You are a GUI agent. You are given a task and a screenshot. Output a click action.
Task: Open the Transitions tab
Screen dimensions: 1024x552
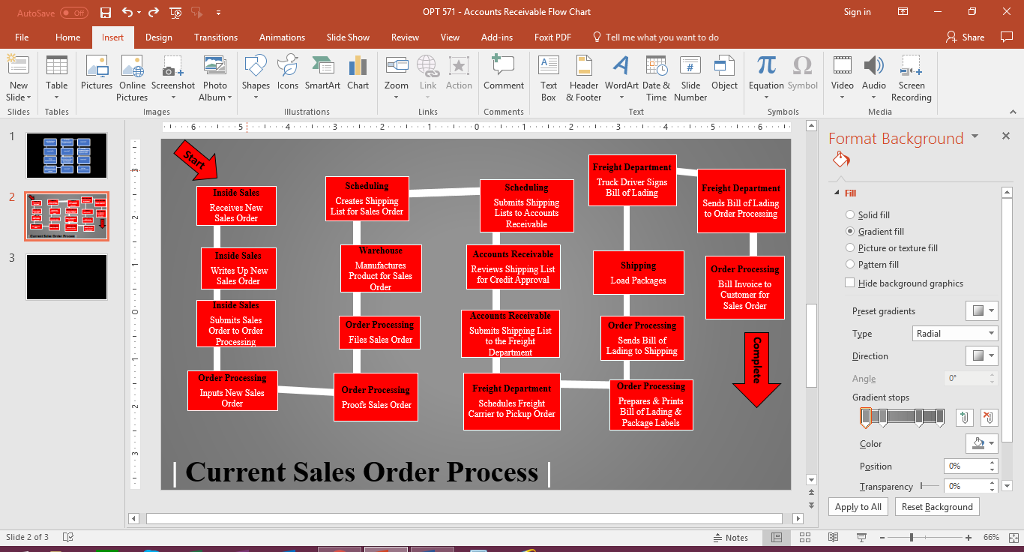point(216,37)
